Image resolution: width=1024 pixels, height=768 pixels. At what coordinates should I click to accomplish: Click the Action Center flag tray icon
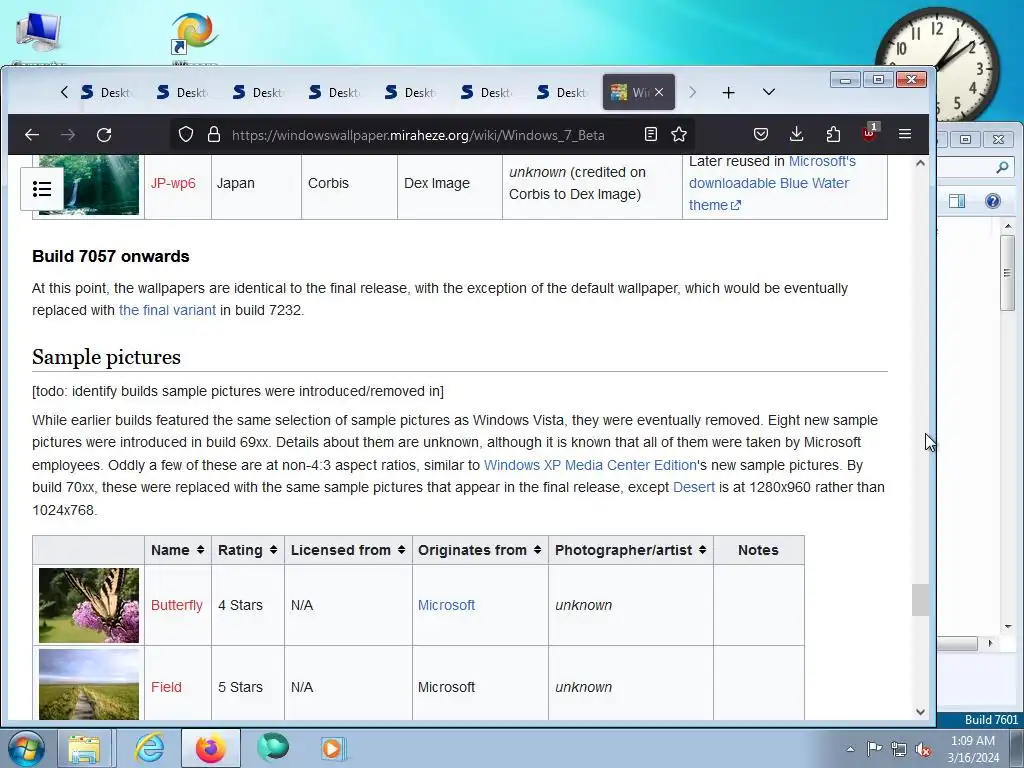click(x=874, y=748)
